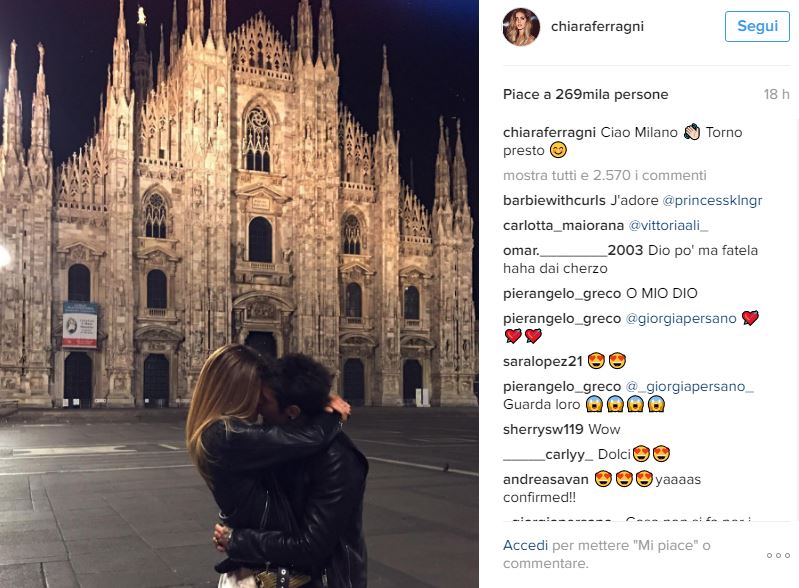Open the @vittoriaali_ mention
Viewport: 799px width, 588px height.
(x=668, y=225)
